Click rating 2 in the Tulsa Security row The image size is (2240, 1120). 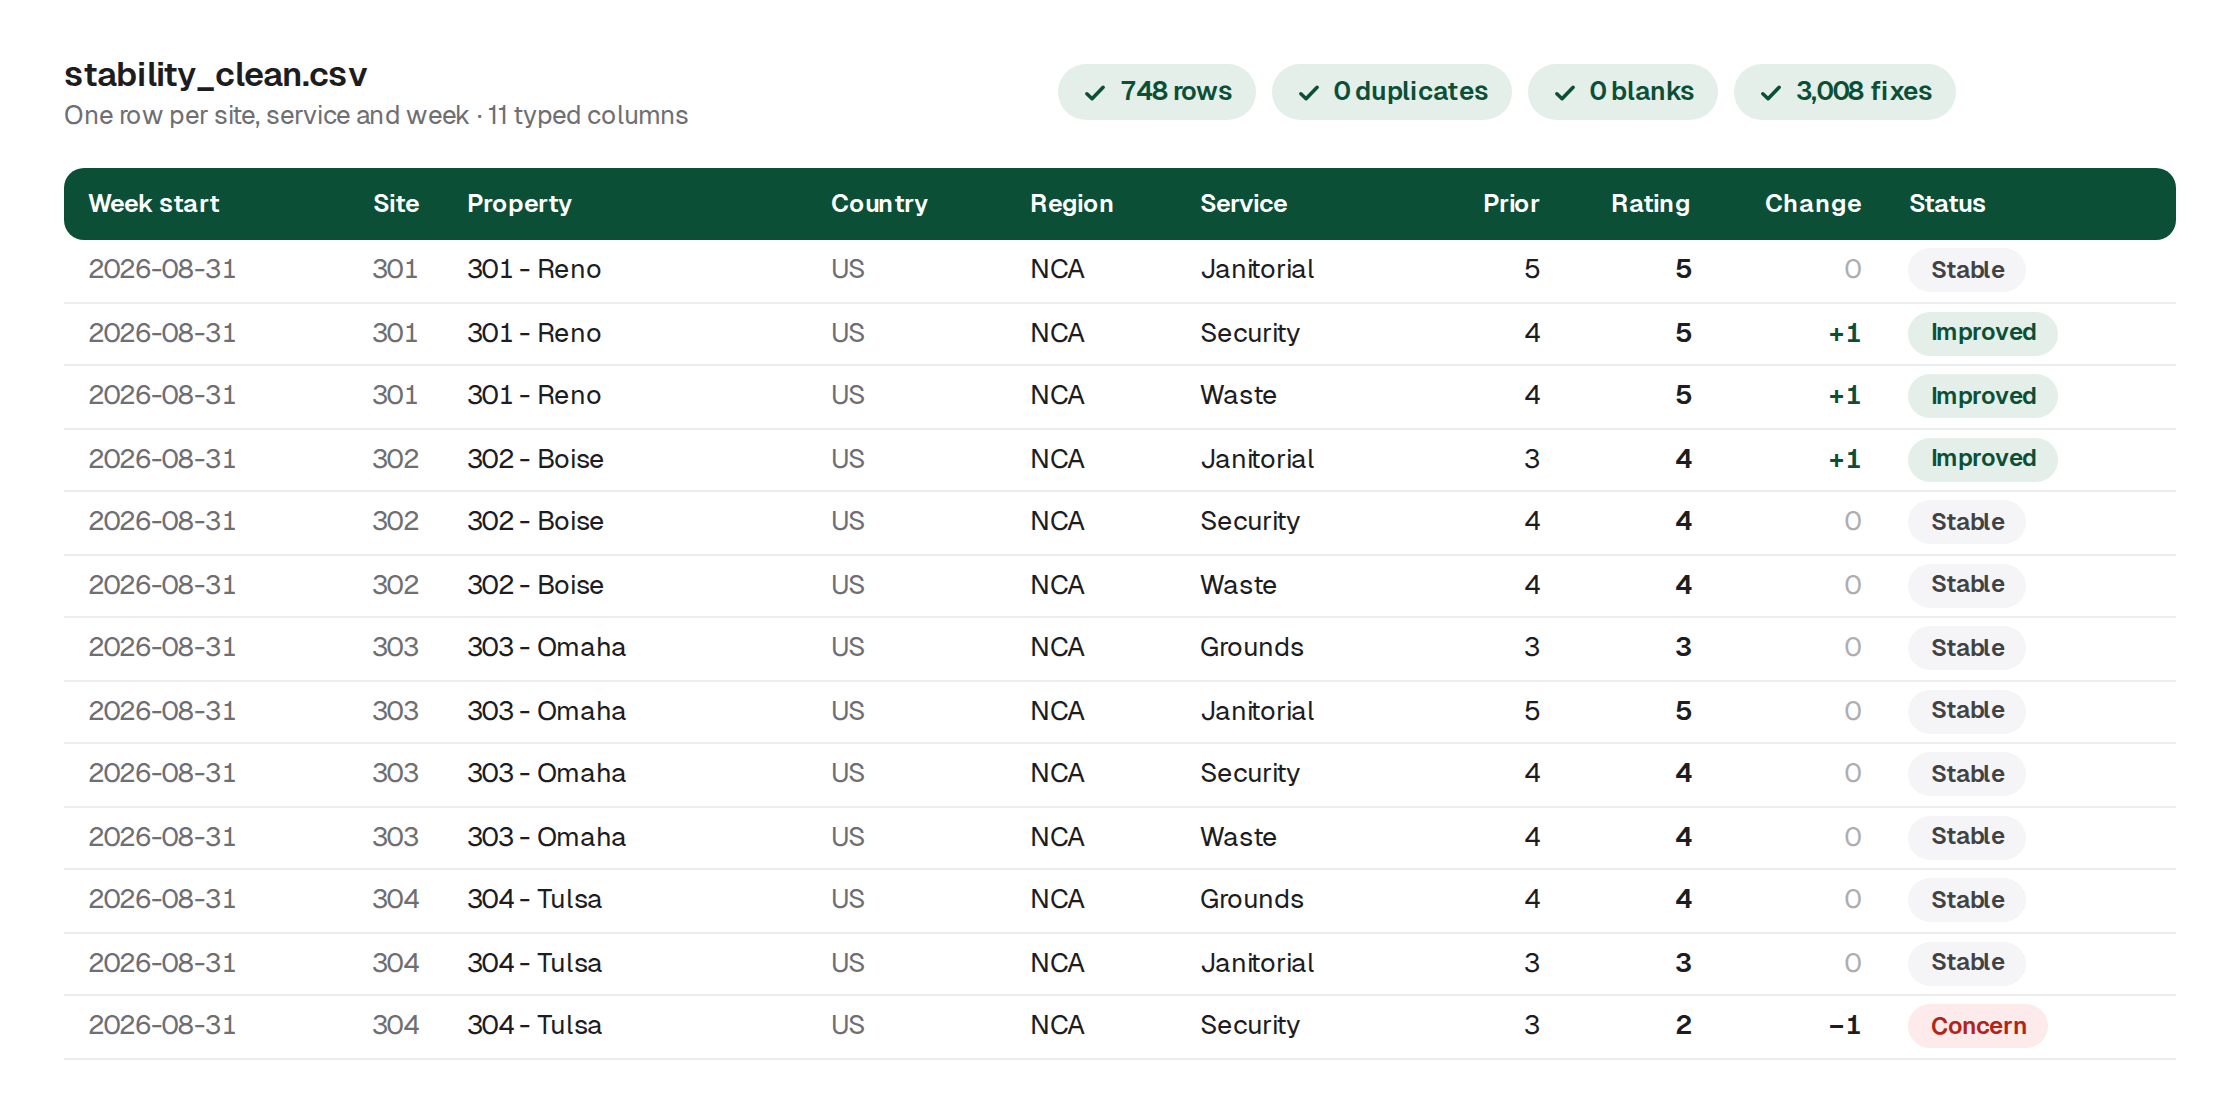tap(1684, 1026)
